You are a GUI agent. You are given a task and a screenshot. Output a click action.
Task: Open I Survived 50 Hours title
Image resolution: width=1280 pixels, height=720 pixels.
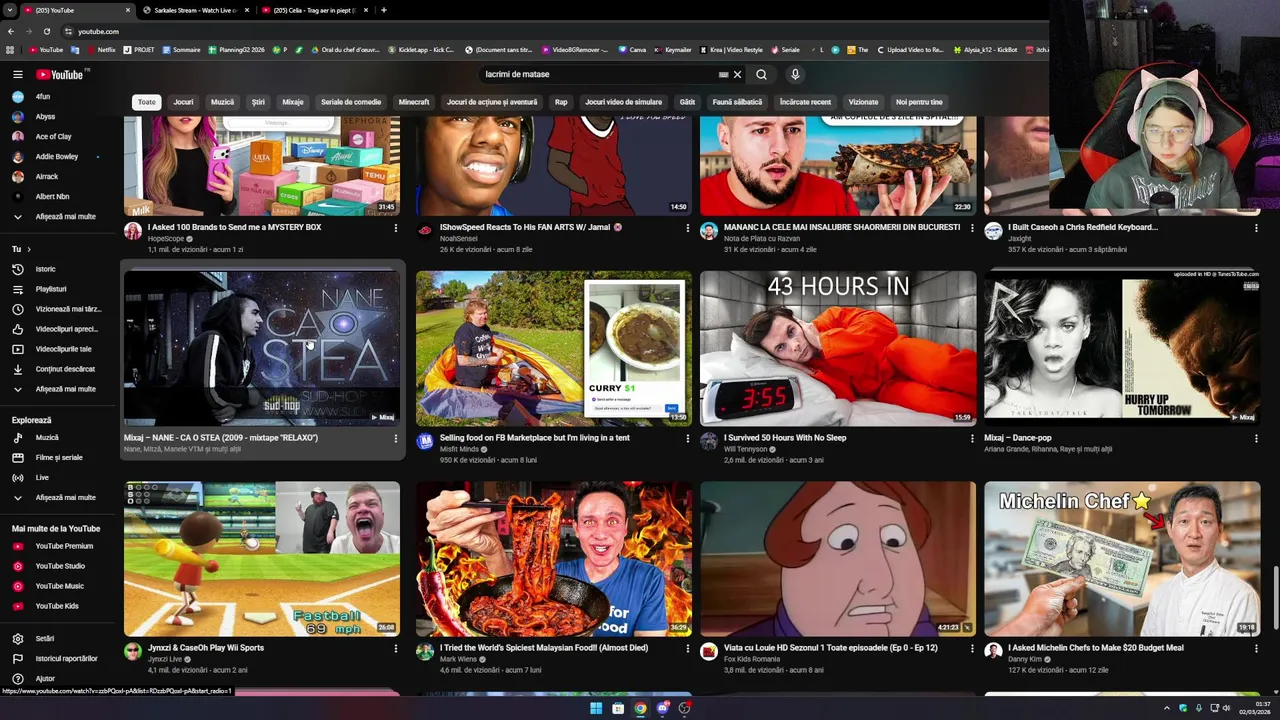[785, 438]
